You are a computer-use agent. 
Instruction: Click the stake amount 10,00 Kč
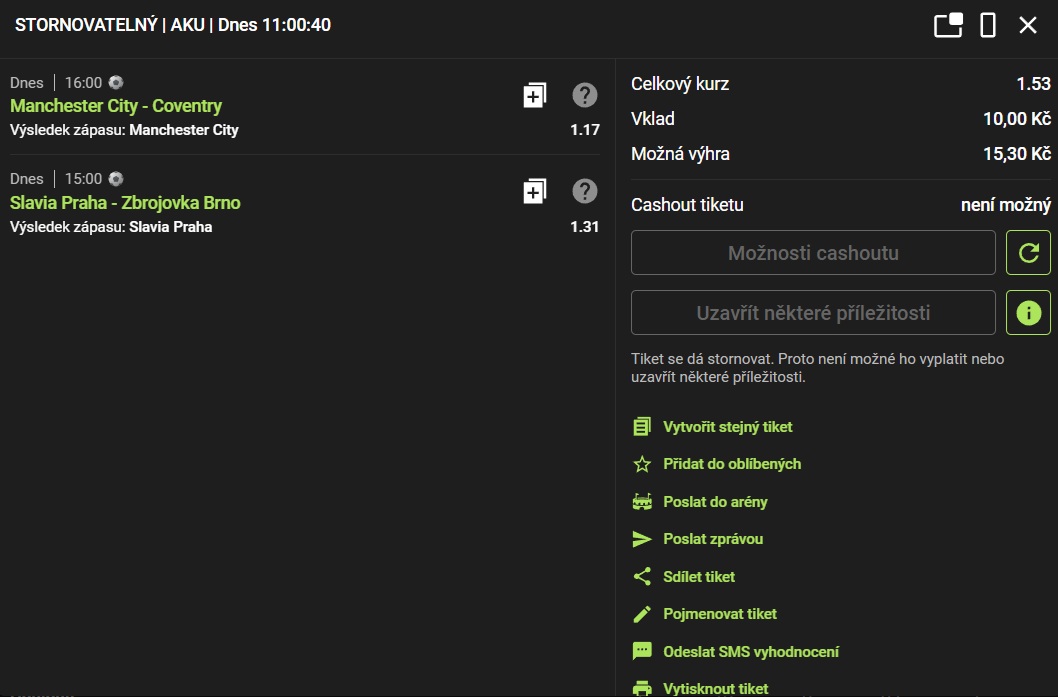(x=1017, y=119)
